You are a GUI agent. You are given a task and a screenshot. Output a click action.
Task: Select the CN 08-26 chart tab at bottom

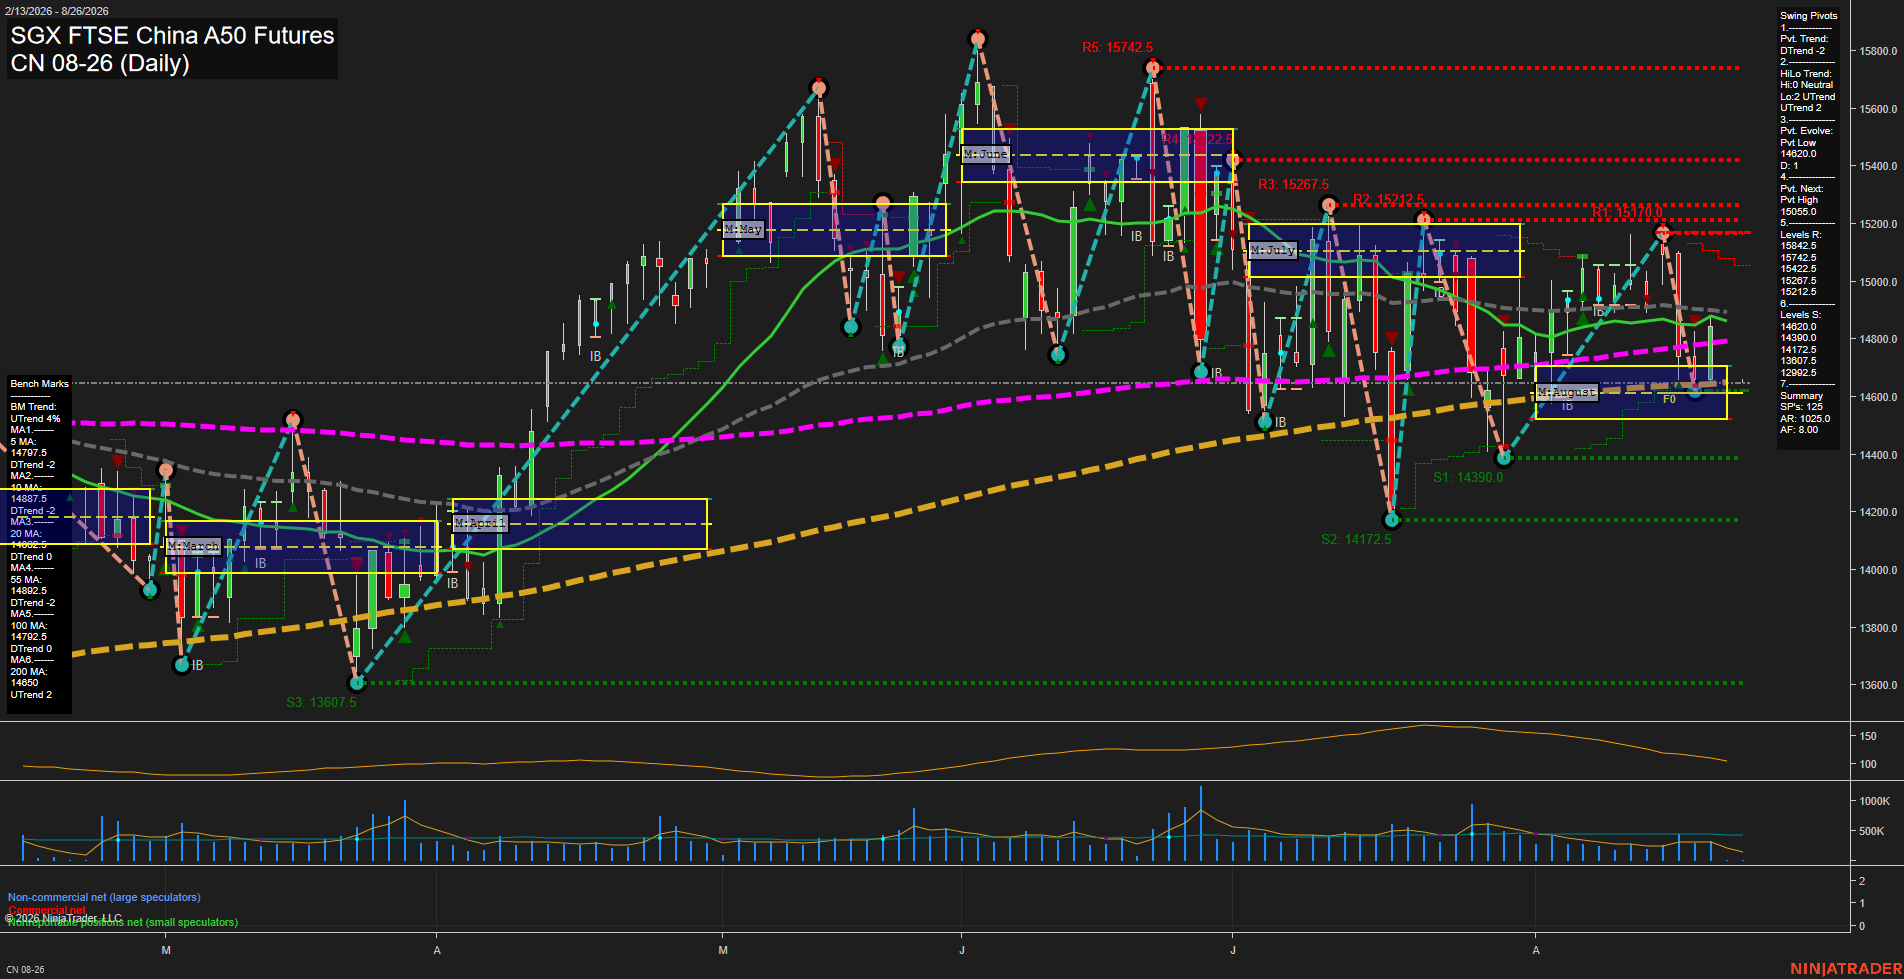tap(25, 969)
